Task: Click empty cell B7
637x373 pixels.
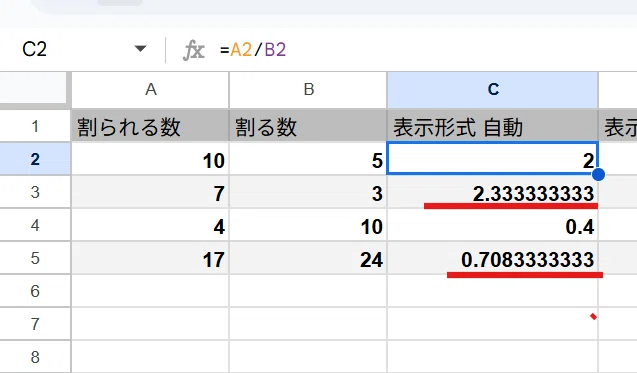Action: tap(308, 324)
